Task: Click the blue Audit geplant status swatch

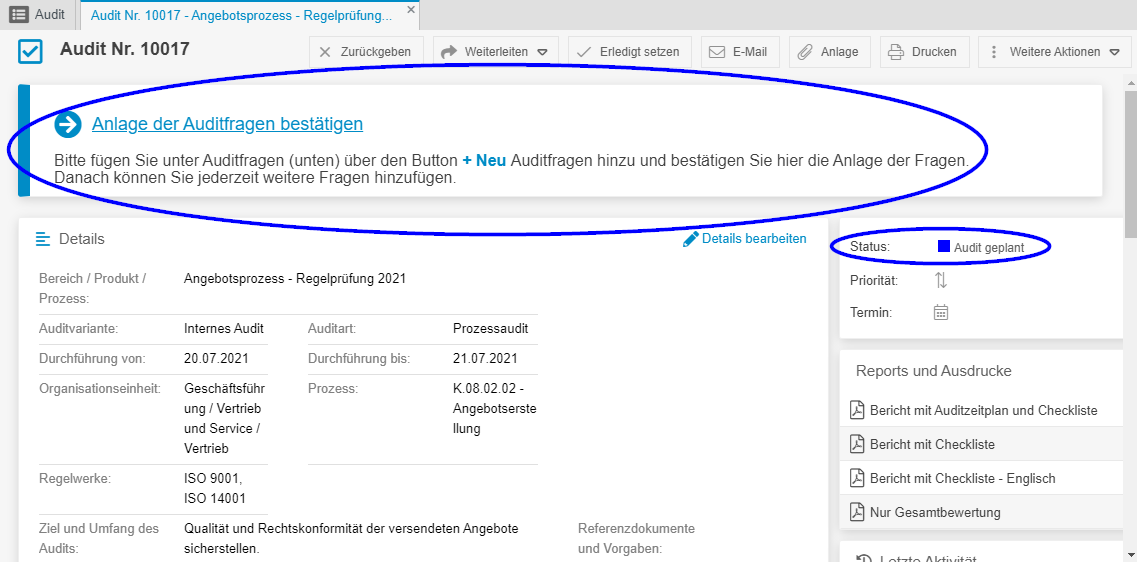Action: (x=943, y=247)
